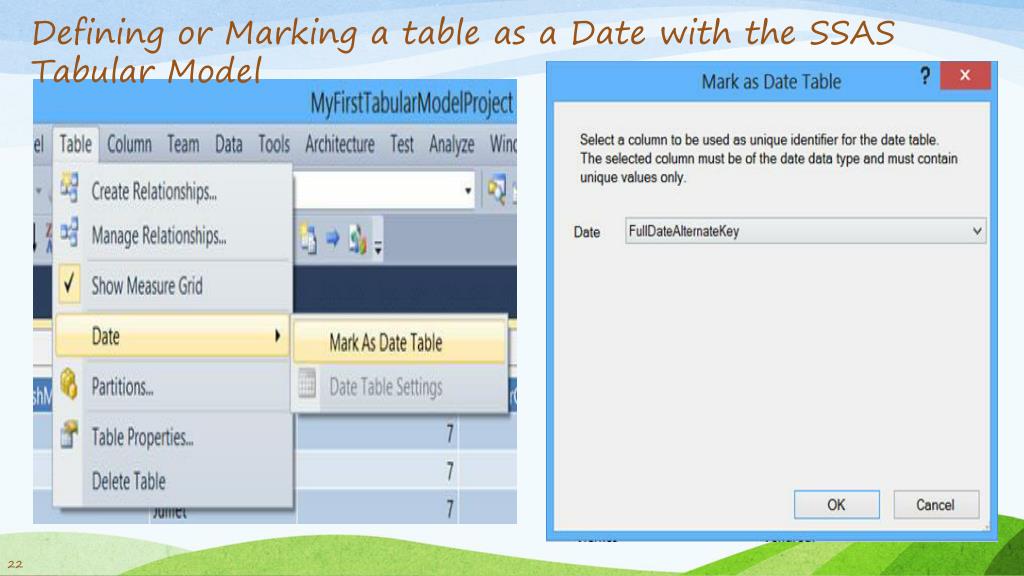The height and width of the screenshot is (576, 1024).
Task: Click the Date label in dialog
Action: [x=586, y=232]
